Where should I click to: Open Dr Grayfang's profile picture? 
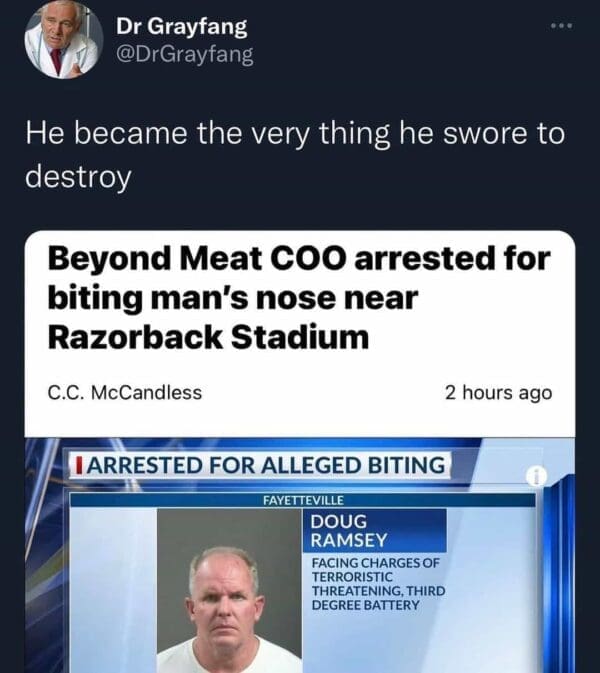[x=63, y=40]
